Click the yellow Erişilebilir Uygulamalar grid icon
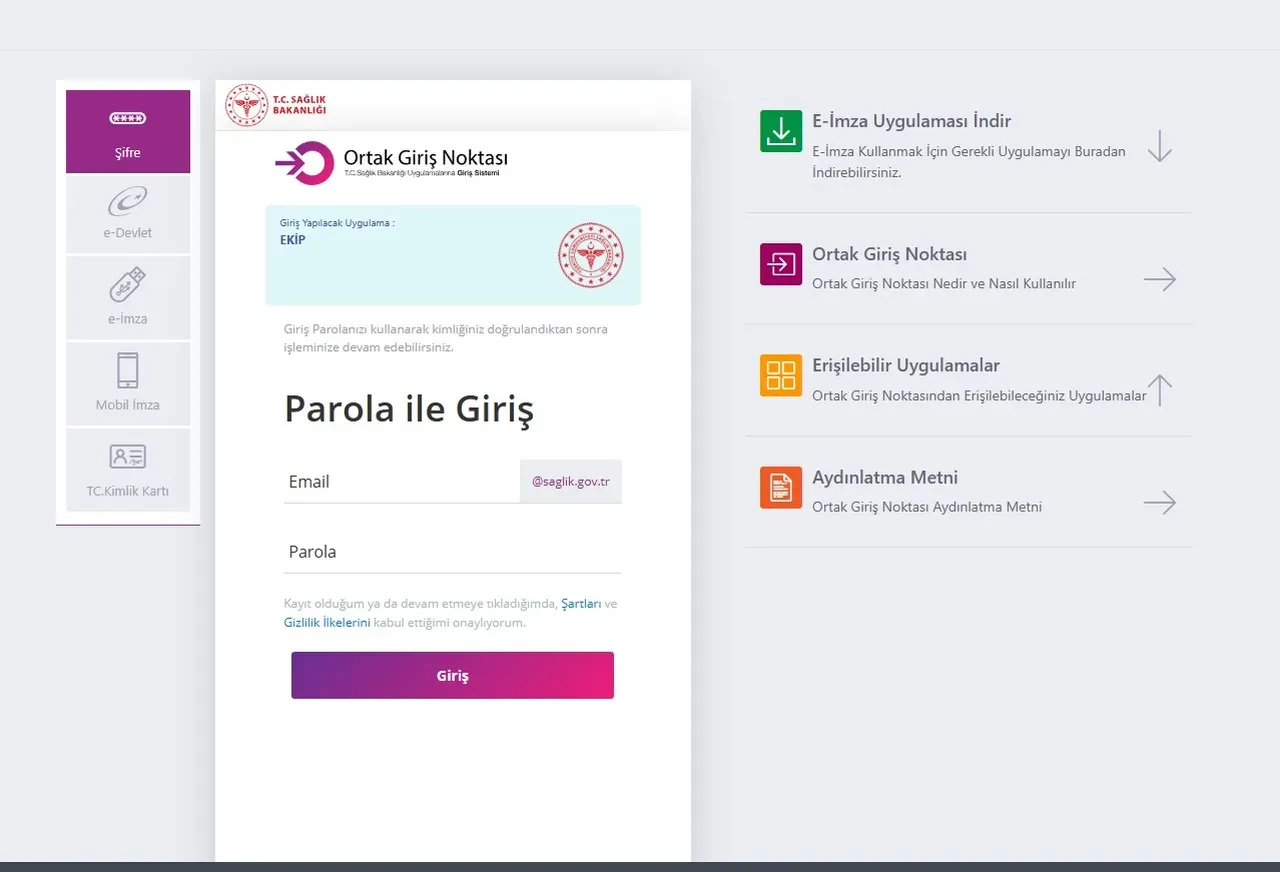This screenshot has height=872, width=1280. coord(781,375)
